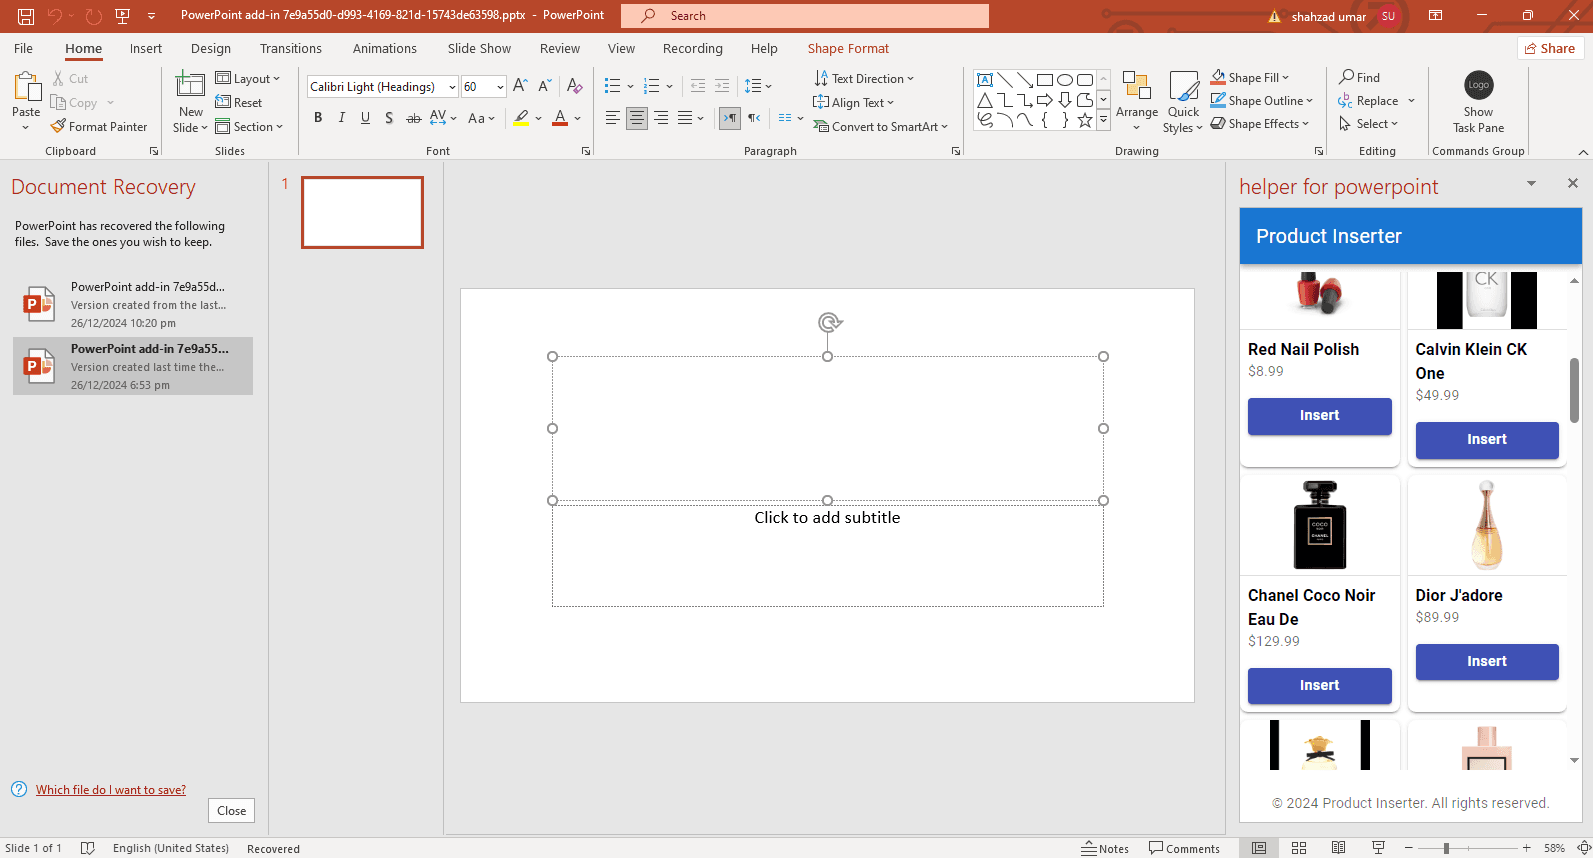This screenshot has width=1593, height=858.
Task: Toggle Notes pane in status bar
Action: tap(1105, 848)
